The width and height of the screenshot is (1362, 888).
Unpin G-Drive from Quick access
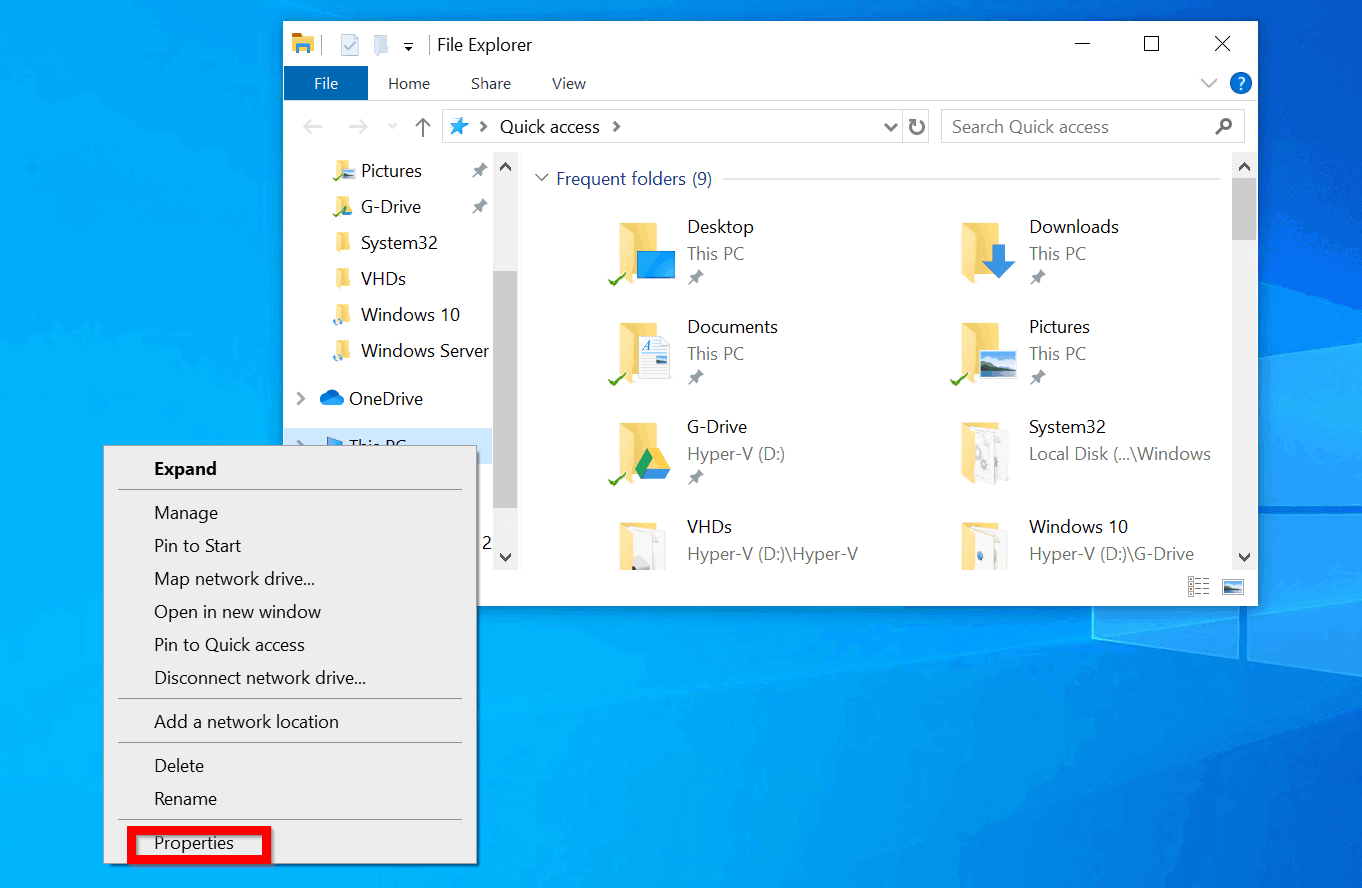click(x=479, y=206)
